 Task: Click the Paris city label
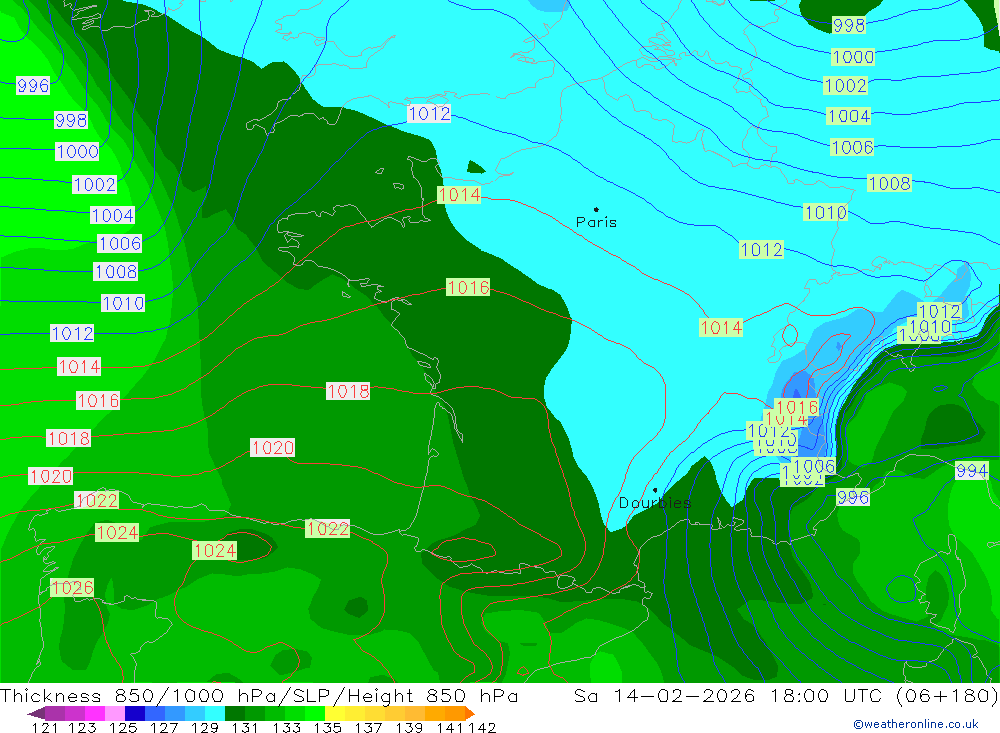coord(596,222)
